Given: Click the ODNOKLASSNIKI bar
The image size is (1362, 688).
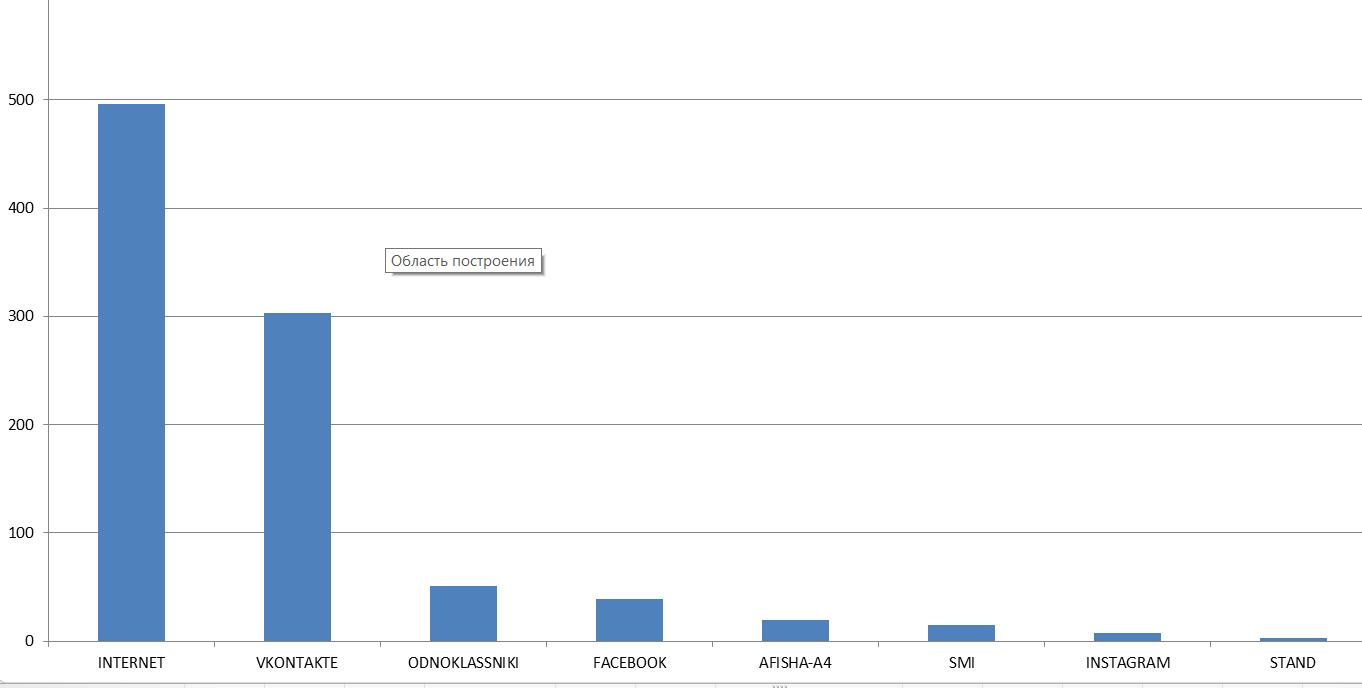Looking at the screenshot, I should coord(463,613).
